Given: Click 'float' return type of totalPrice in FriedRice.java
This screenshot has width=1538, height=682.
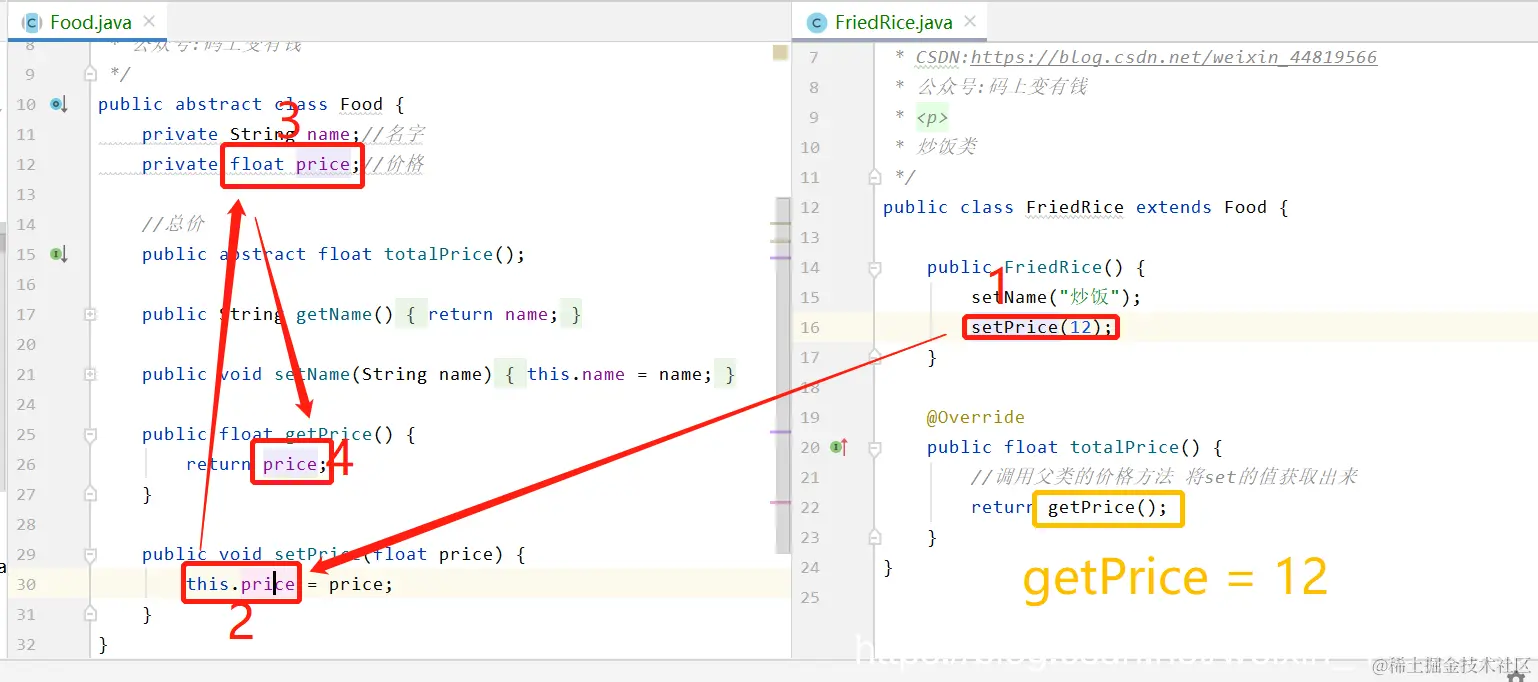Looking at the screenshot, I should (x=1031, y=447).
